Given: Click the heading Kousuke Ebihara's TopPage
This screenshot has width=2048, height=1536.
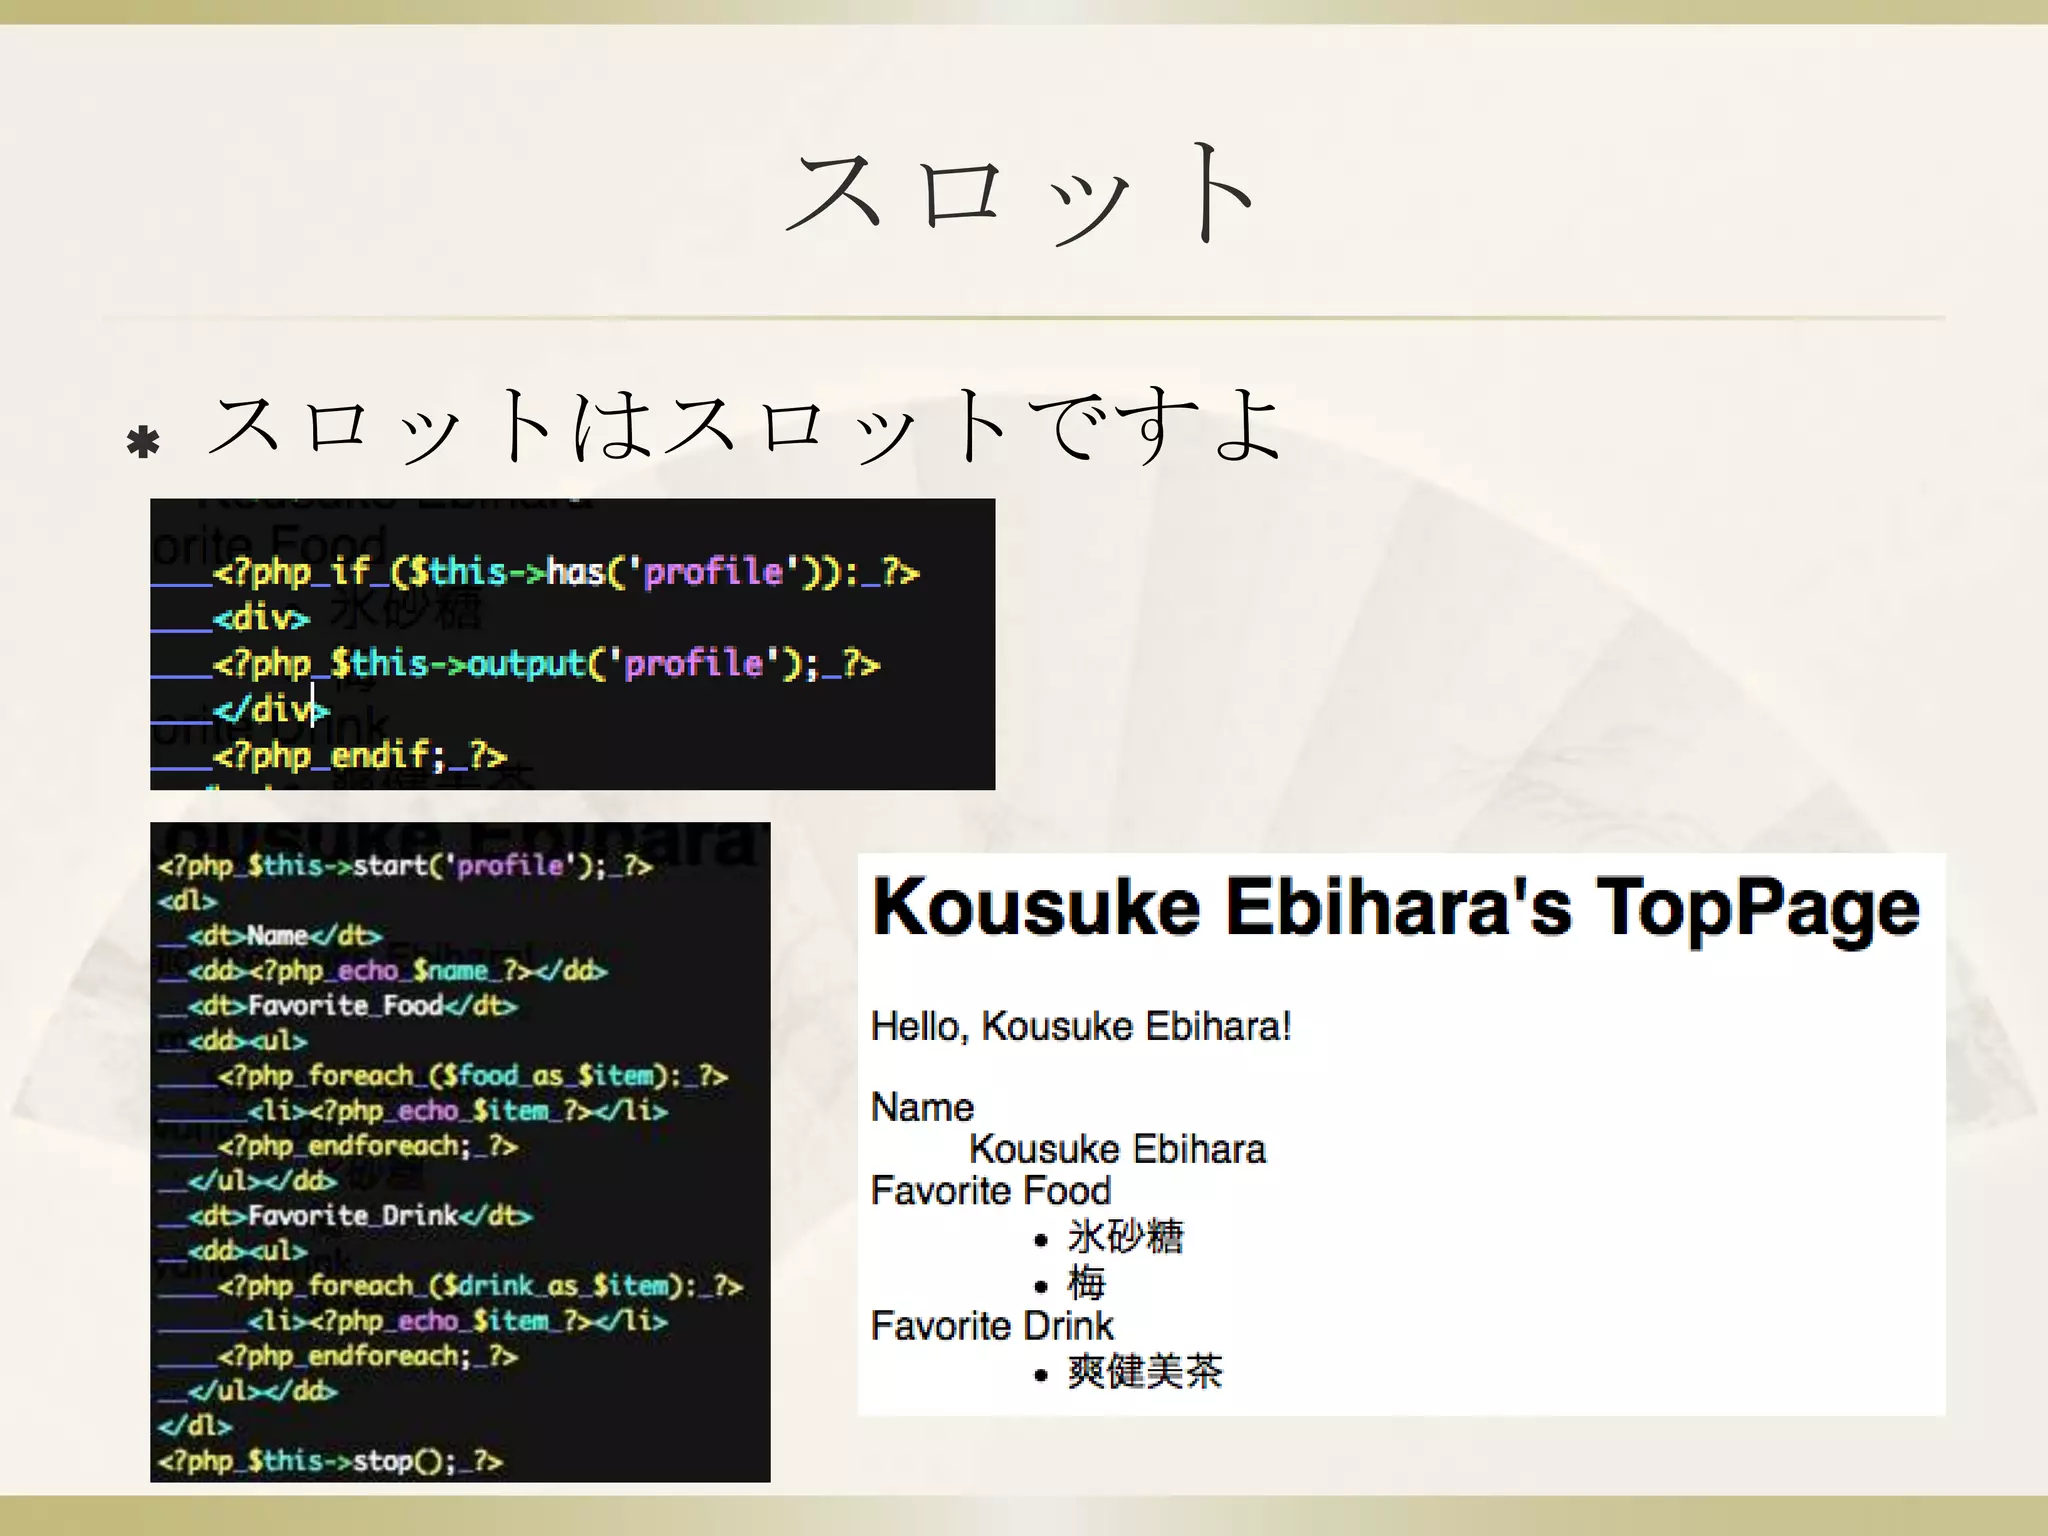Looking at the screenshot, I should click(1396, 909).
